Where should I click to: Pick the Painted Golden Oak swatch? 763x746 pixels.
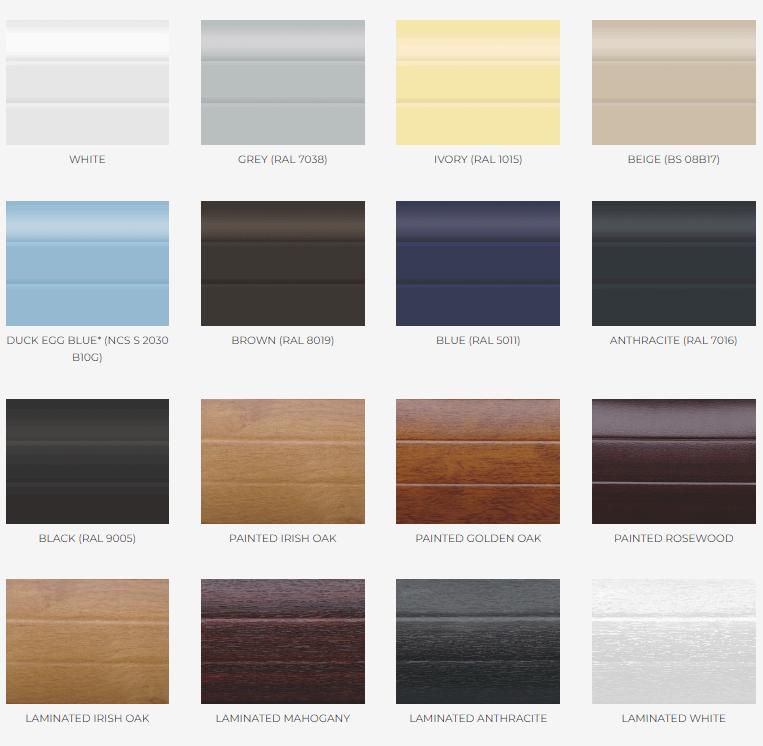coord(478,461)
